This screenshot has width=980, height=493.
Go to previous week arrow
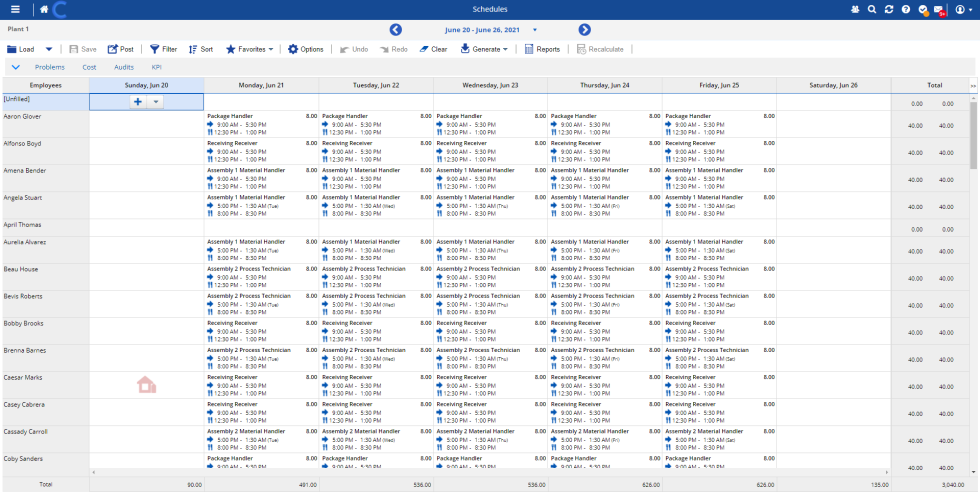click(x=396, y=30)
